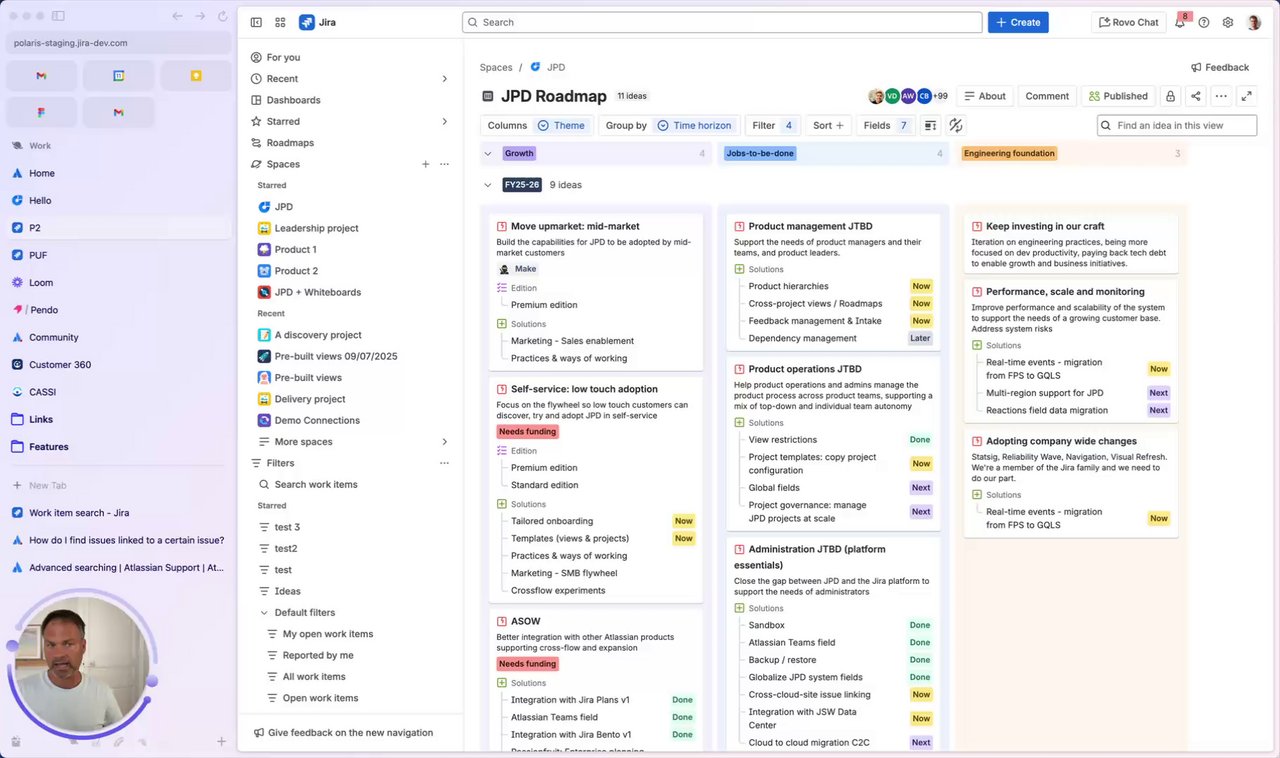Click the share icon in roadmap header
The height and width of the screenshot is (758, 1280).
tap(1196, 96)
